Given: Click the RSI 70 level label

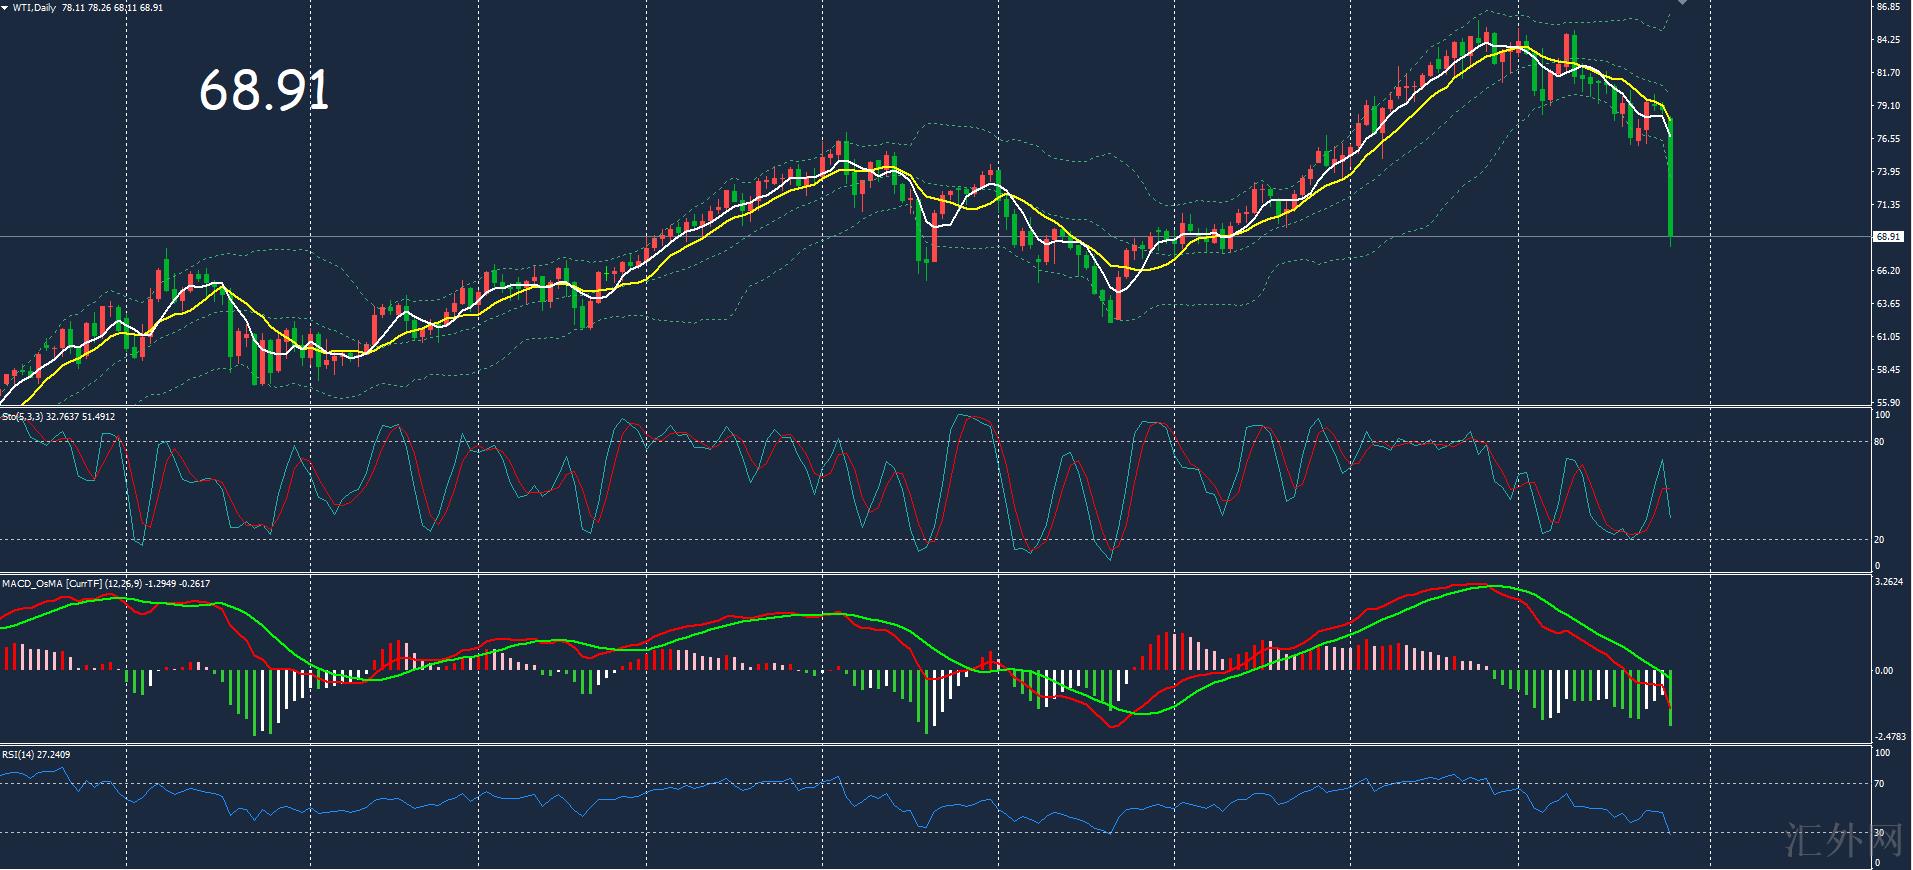Looking at the screenshot, I should tap(1879, 784).
